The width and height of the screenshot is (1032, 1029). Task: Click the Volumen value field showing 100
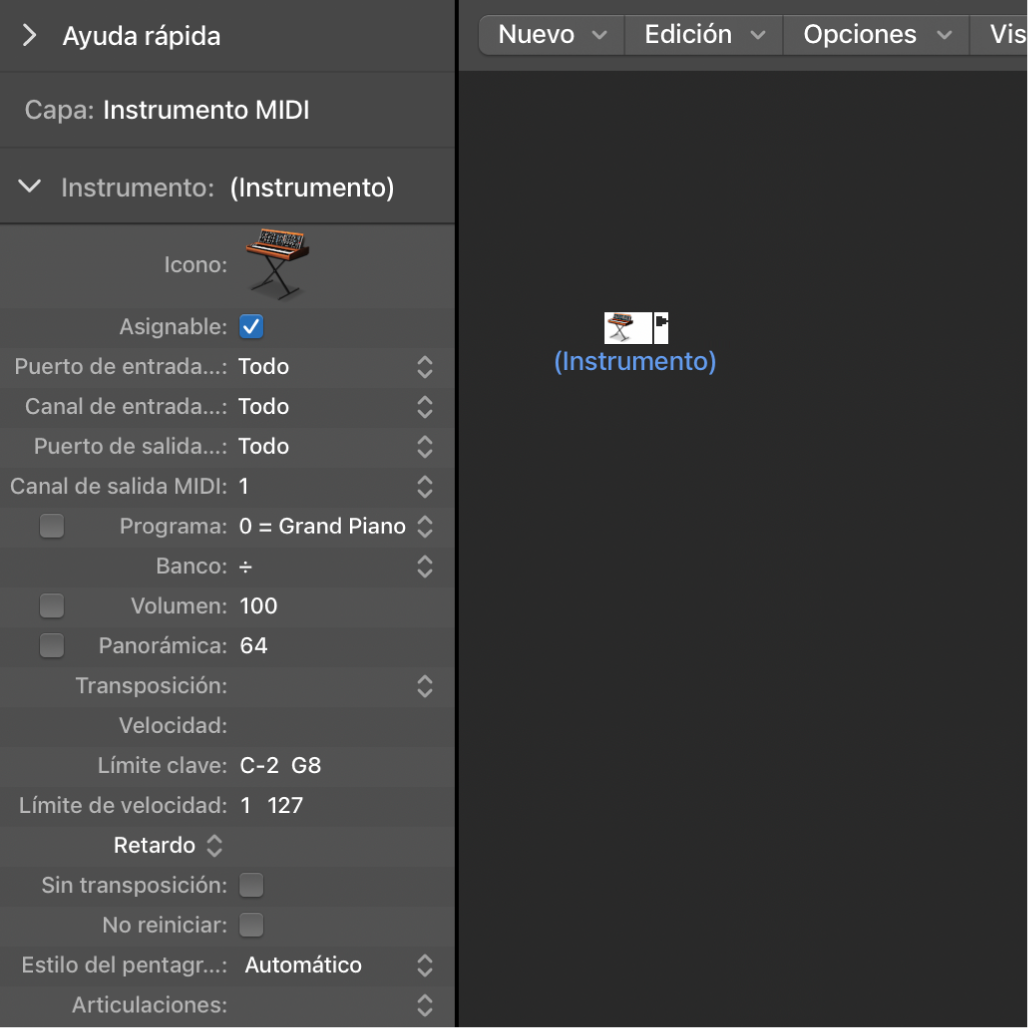(259, 606)
